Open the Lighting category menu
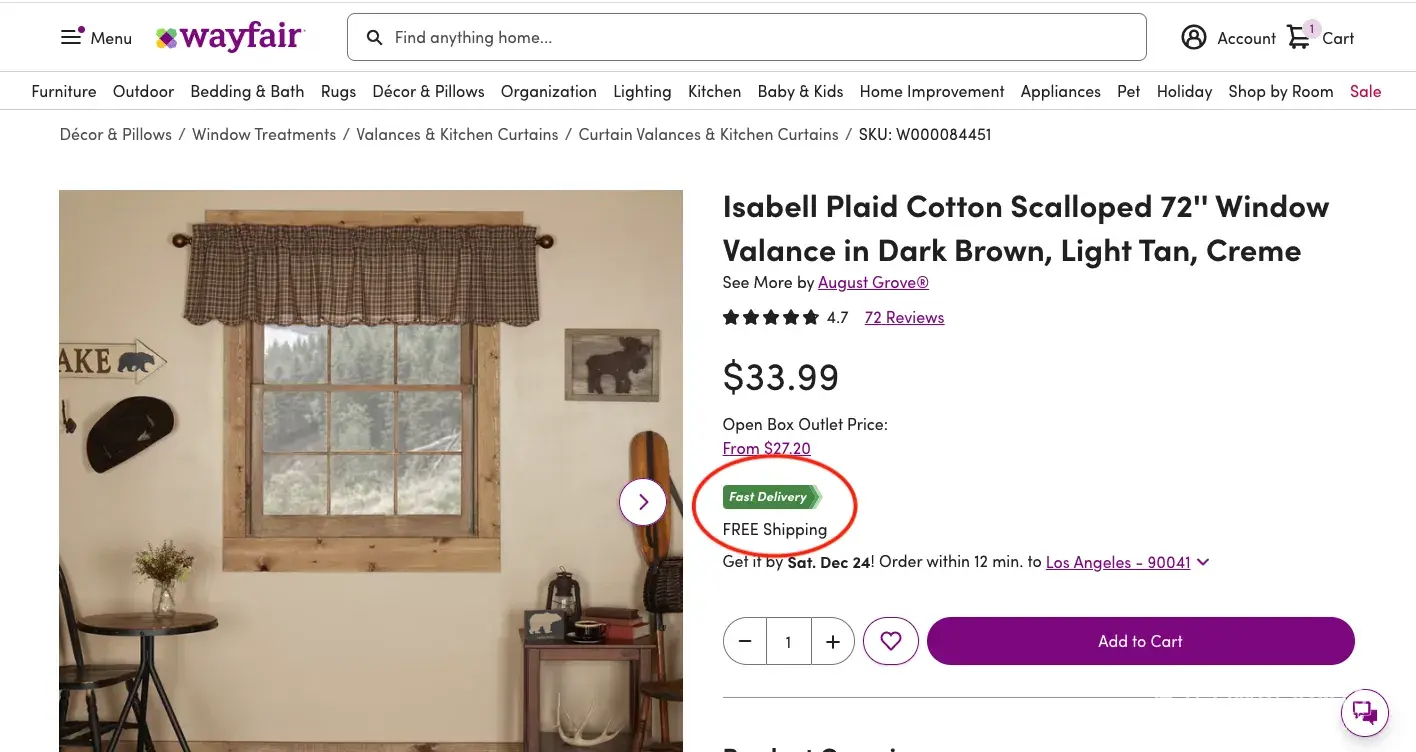Viewport: 1416px width, 752px height. click(642, 91)
